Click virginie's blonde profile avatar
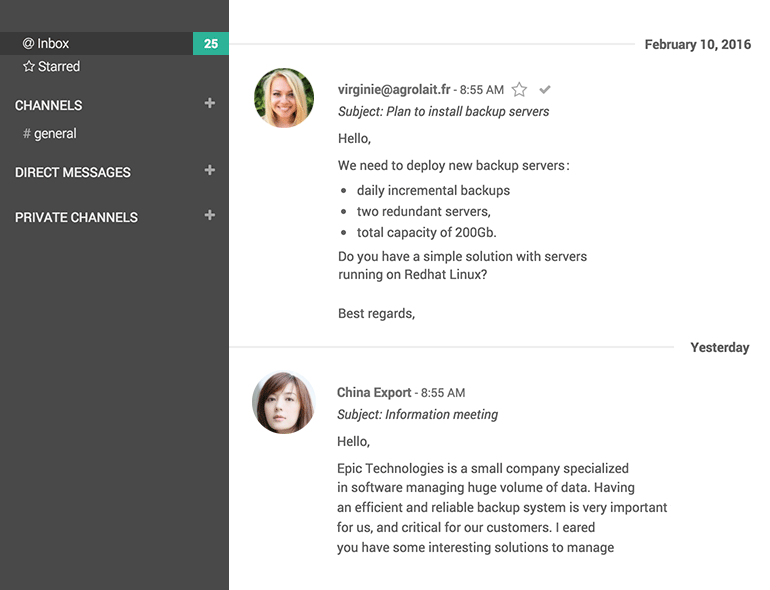Image resolution: width=770 pixels, height=590 pixels. pyautogui.click(x=284, y=98)
